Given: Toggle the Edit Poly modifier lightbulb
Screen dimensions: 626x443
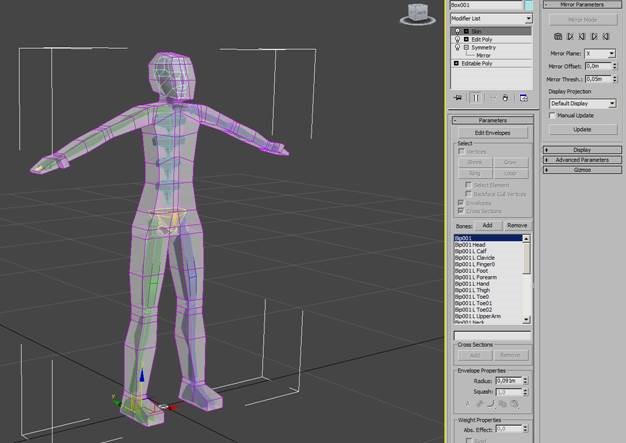Looking at the screenshot, I should coord(456,39).
